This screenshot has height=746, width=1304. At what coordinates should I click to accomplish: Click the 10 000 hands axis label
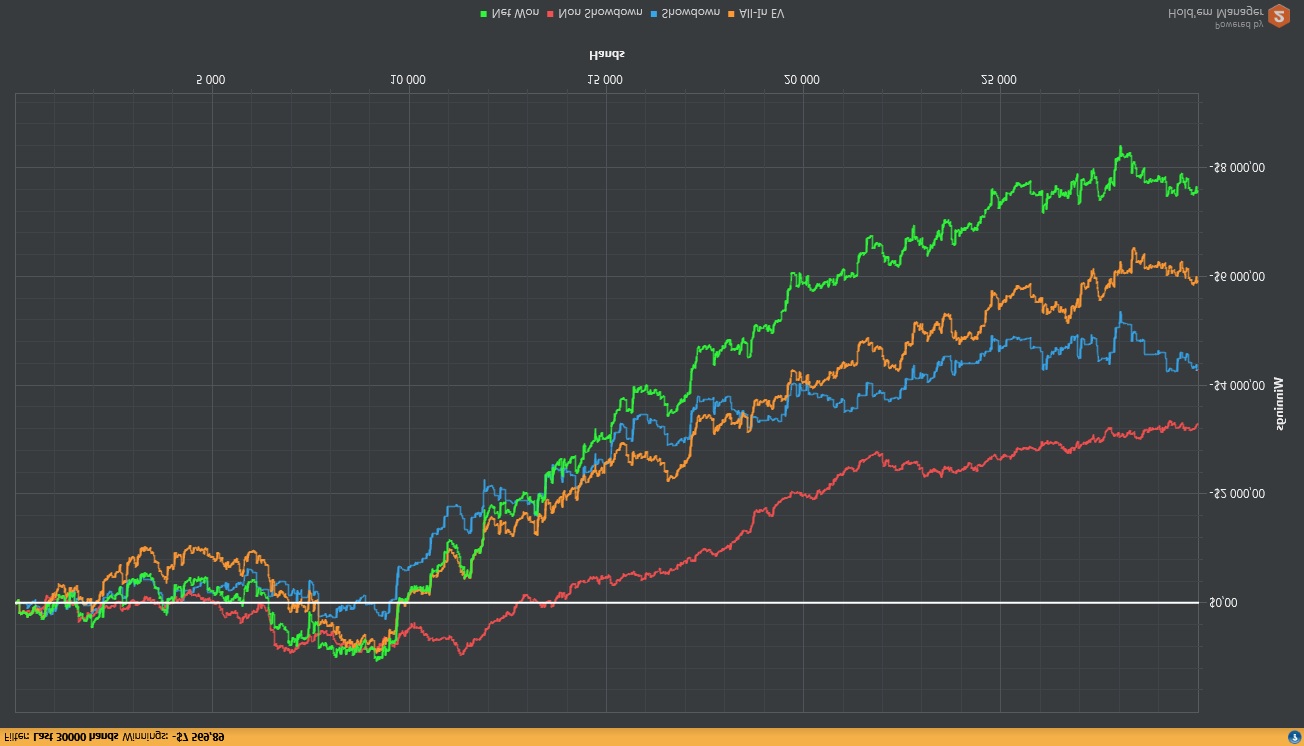pyautogui.click(x=407, y=80)
